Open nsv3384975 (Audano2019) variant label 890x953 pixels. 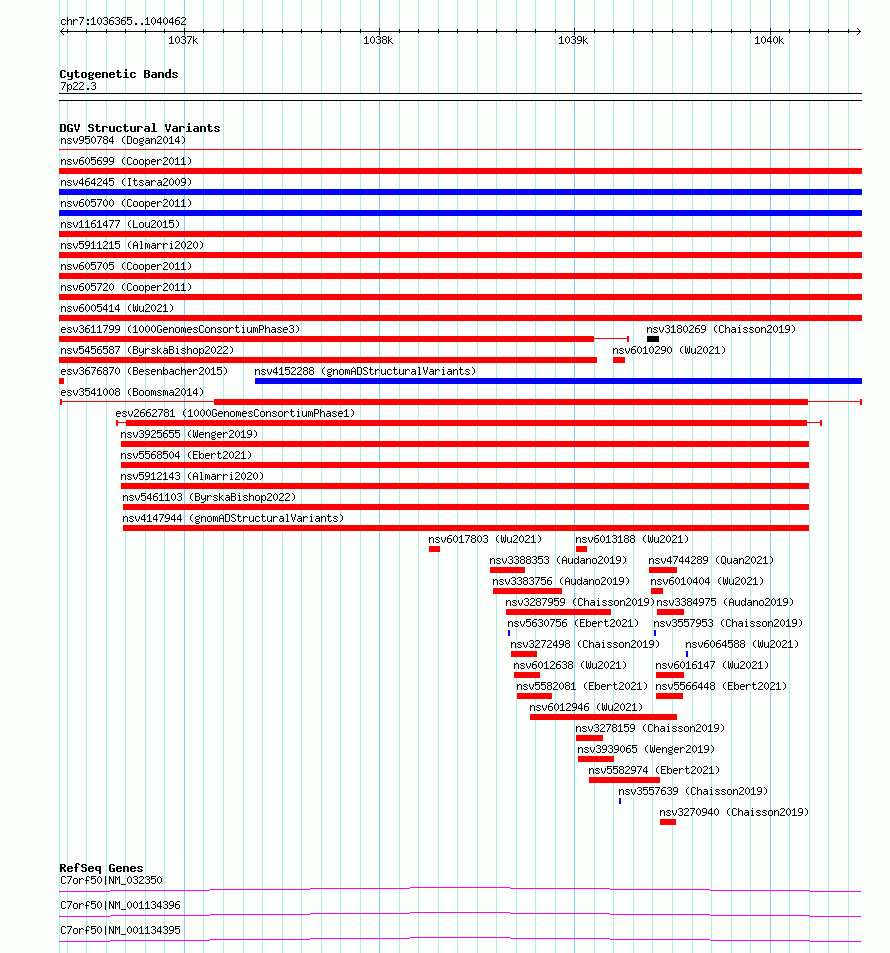pyautogui.click(x=725, y=602)
